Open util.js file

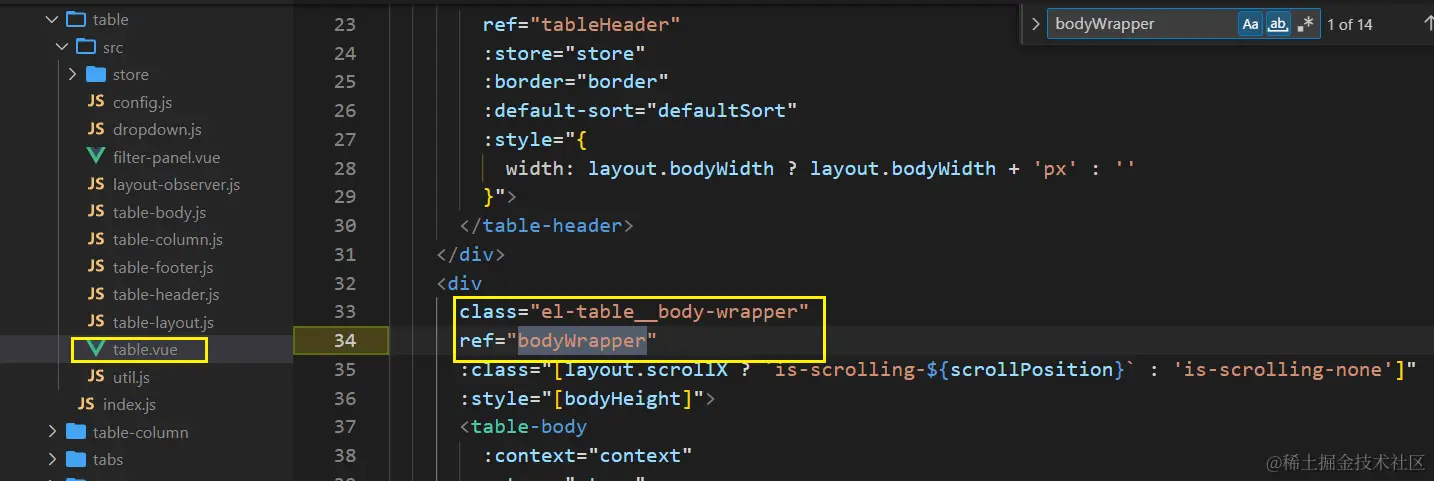click(x=131, y=377)
